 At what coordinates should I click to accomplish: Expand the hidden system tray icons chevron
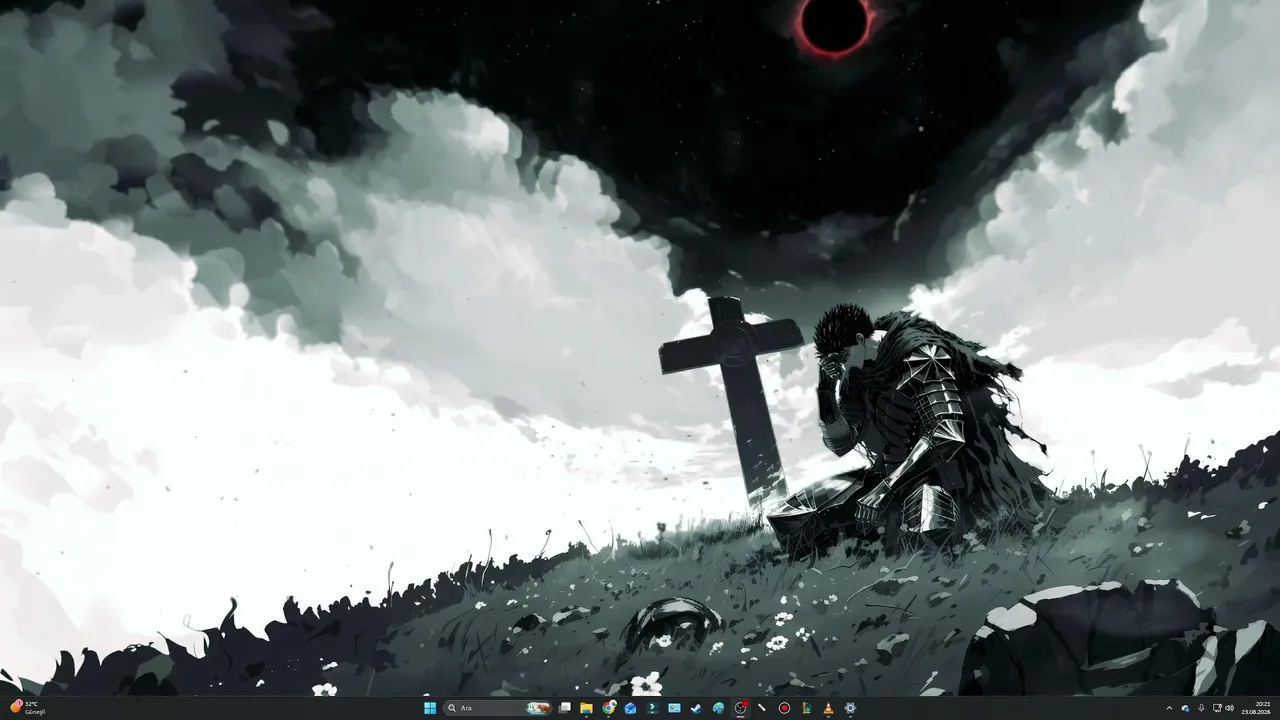[x=1169, y=708]
